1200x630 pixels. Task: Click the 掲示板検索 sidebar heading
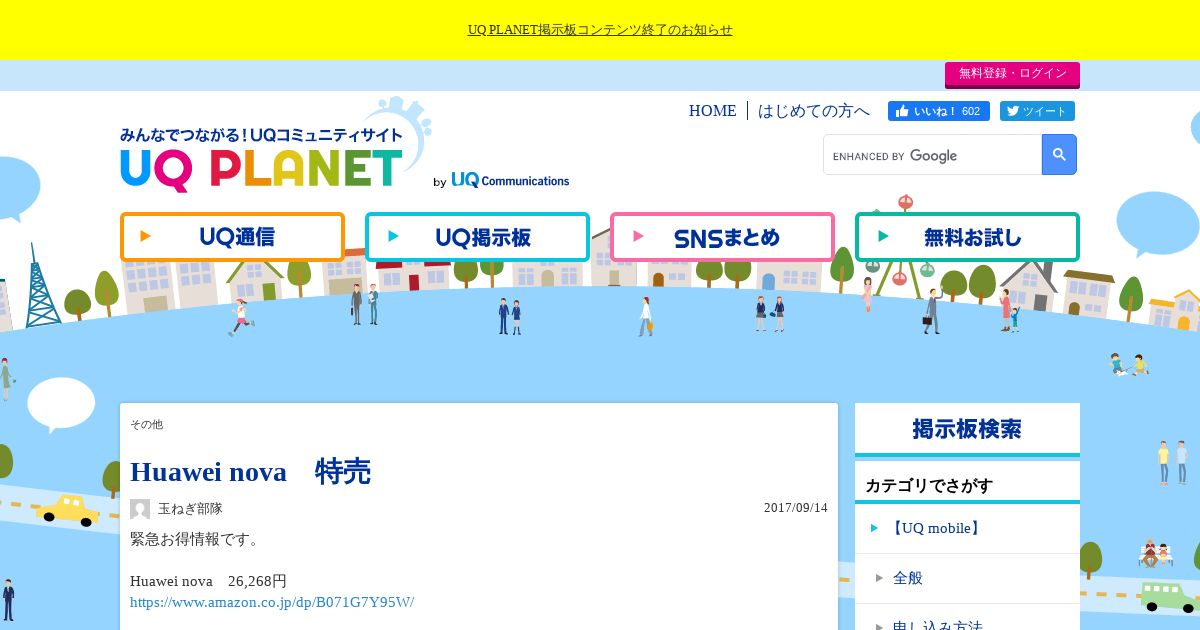[967, 429]
